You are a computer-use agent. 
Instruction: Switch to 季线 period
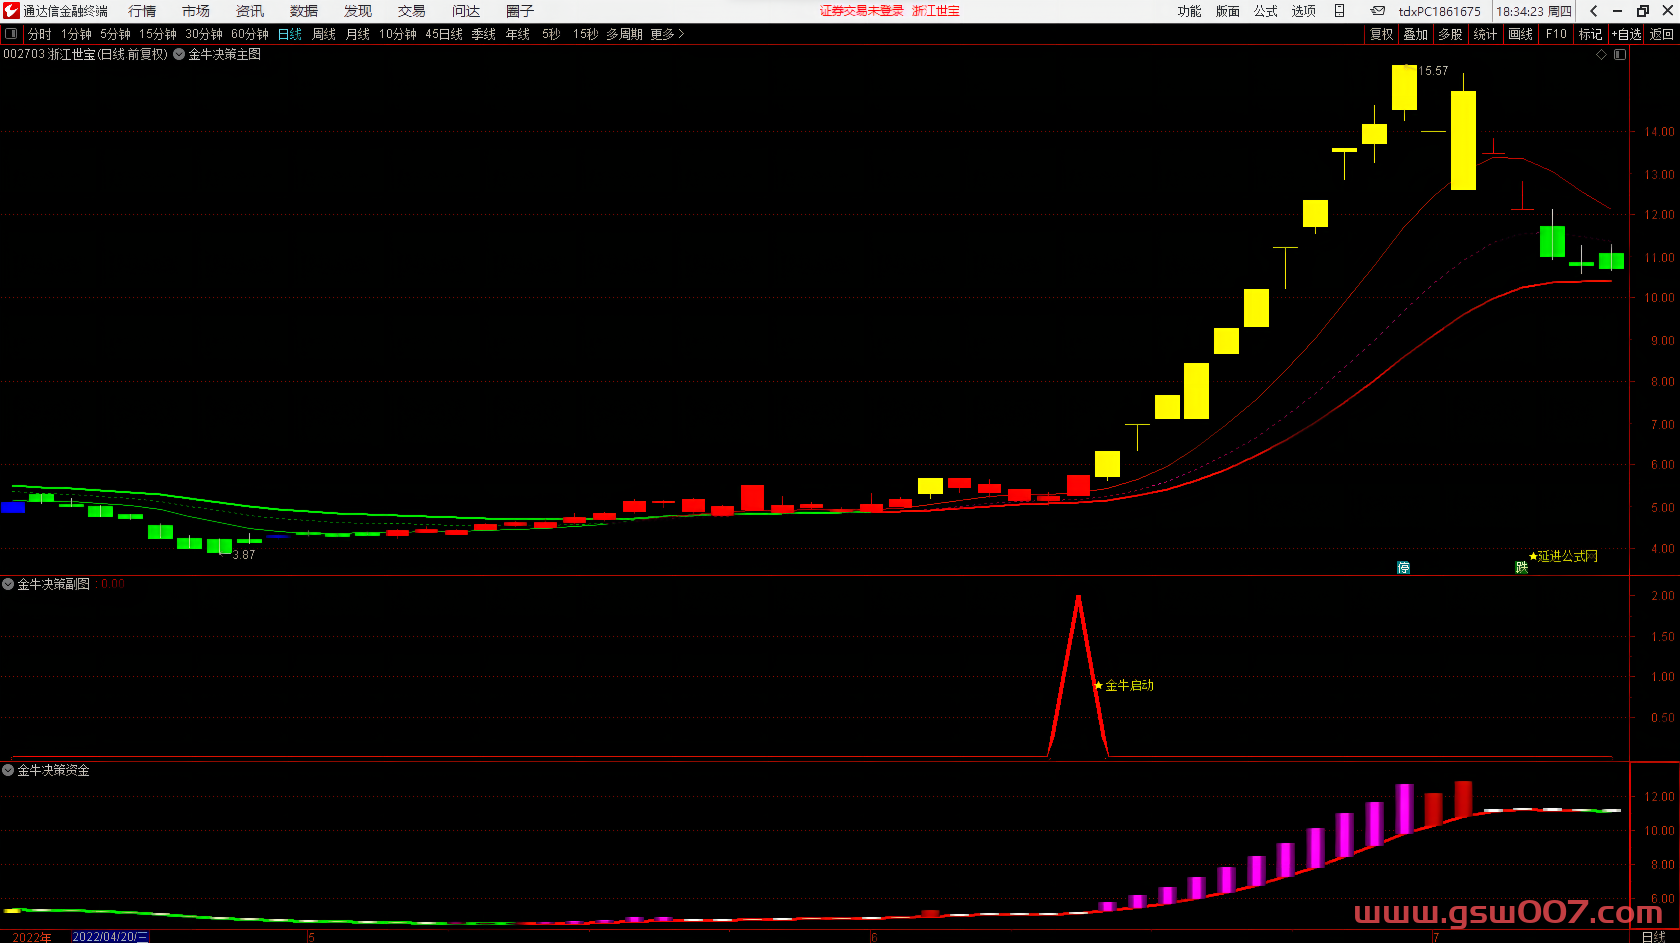click(484, 34)
